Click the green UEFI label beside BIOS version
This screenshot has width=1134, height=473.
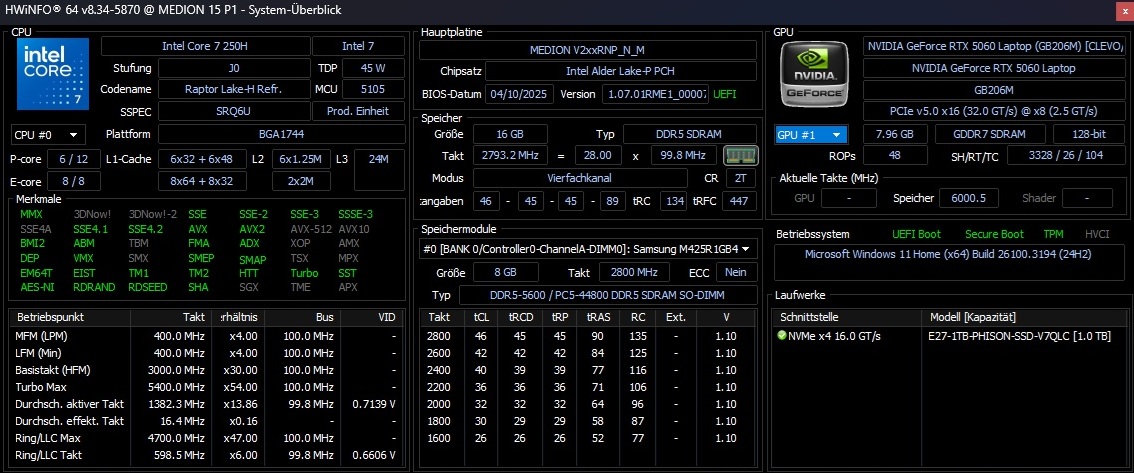(x=727, y=94)
